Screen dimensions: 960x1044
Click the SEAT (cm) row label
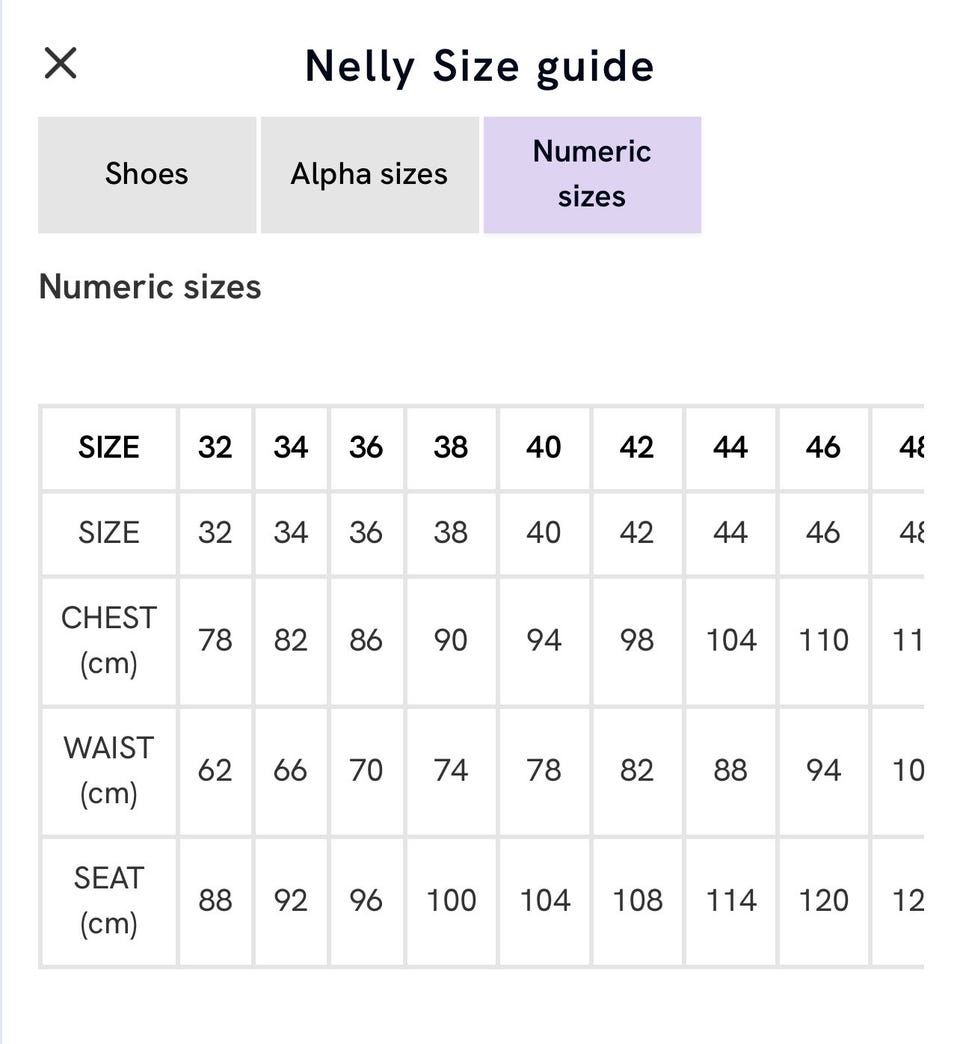[x=109, y=900]
